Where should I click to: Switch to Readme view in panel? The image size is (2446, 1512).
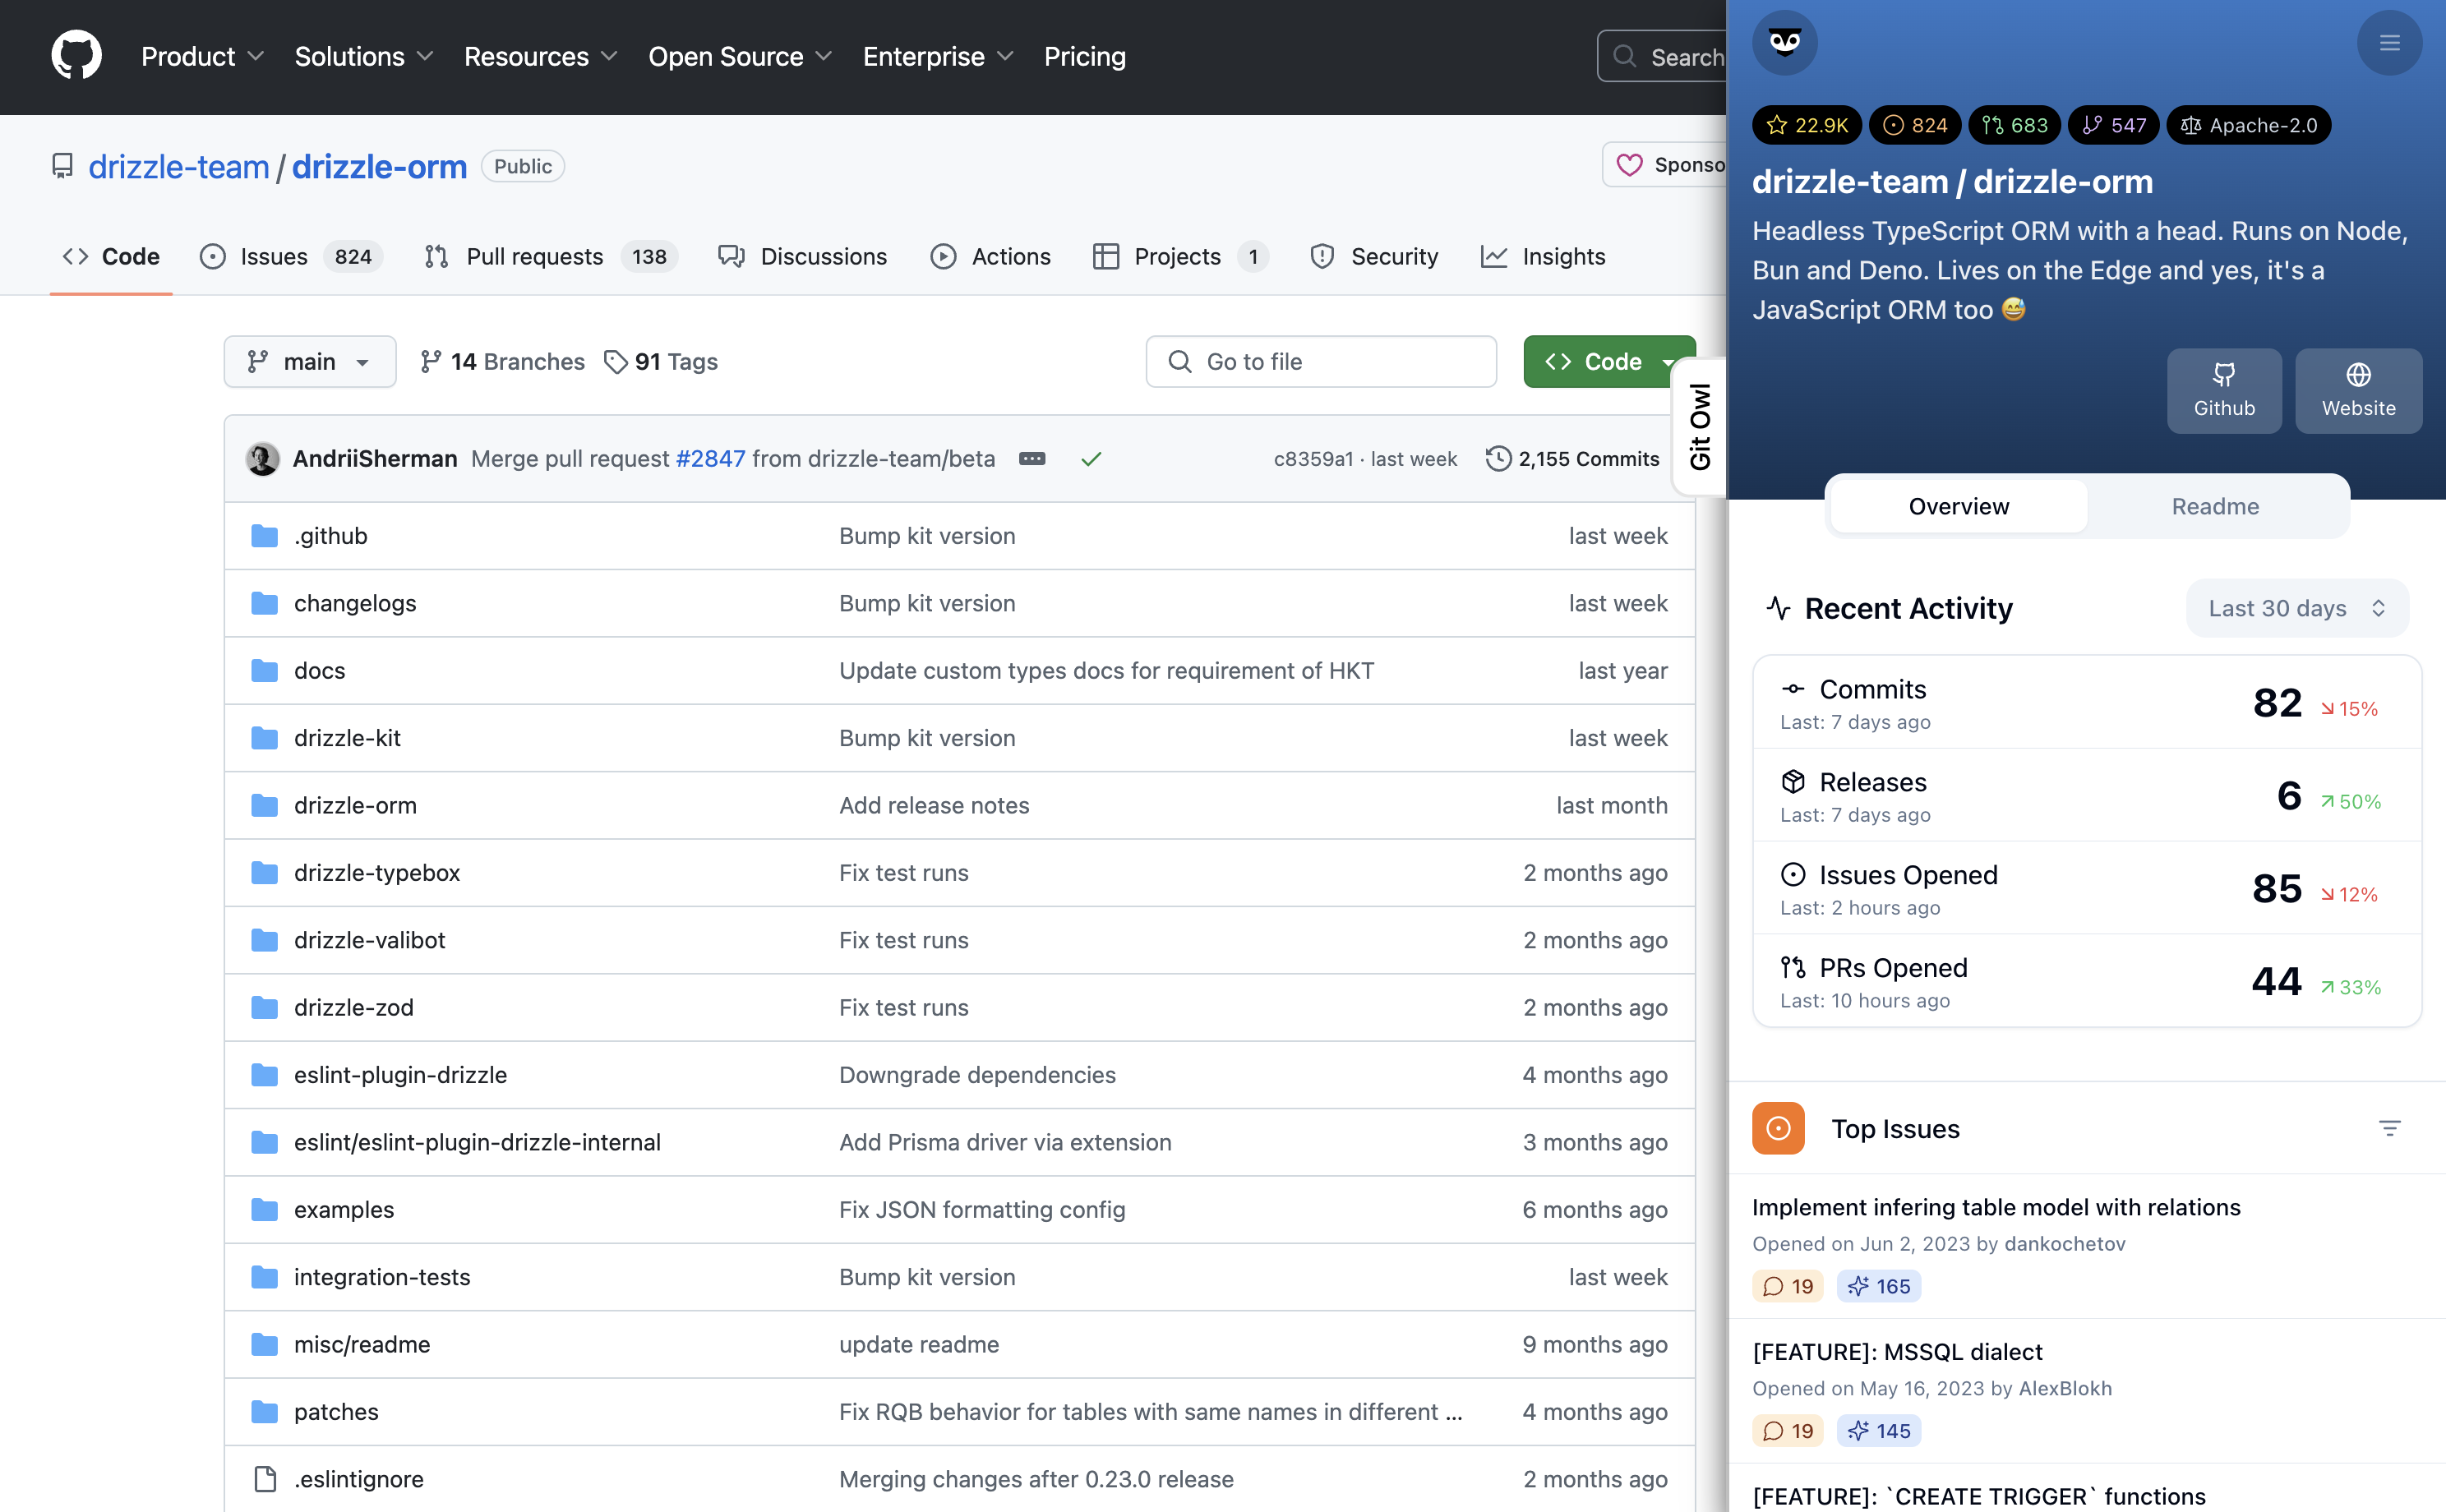(2214, 506)
